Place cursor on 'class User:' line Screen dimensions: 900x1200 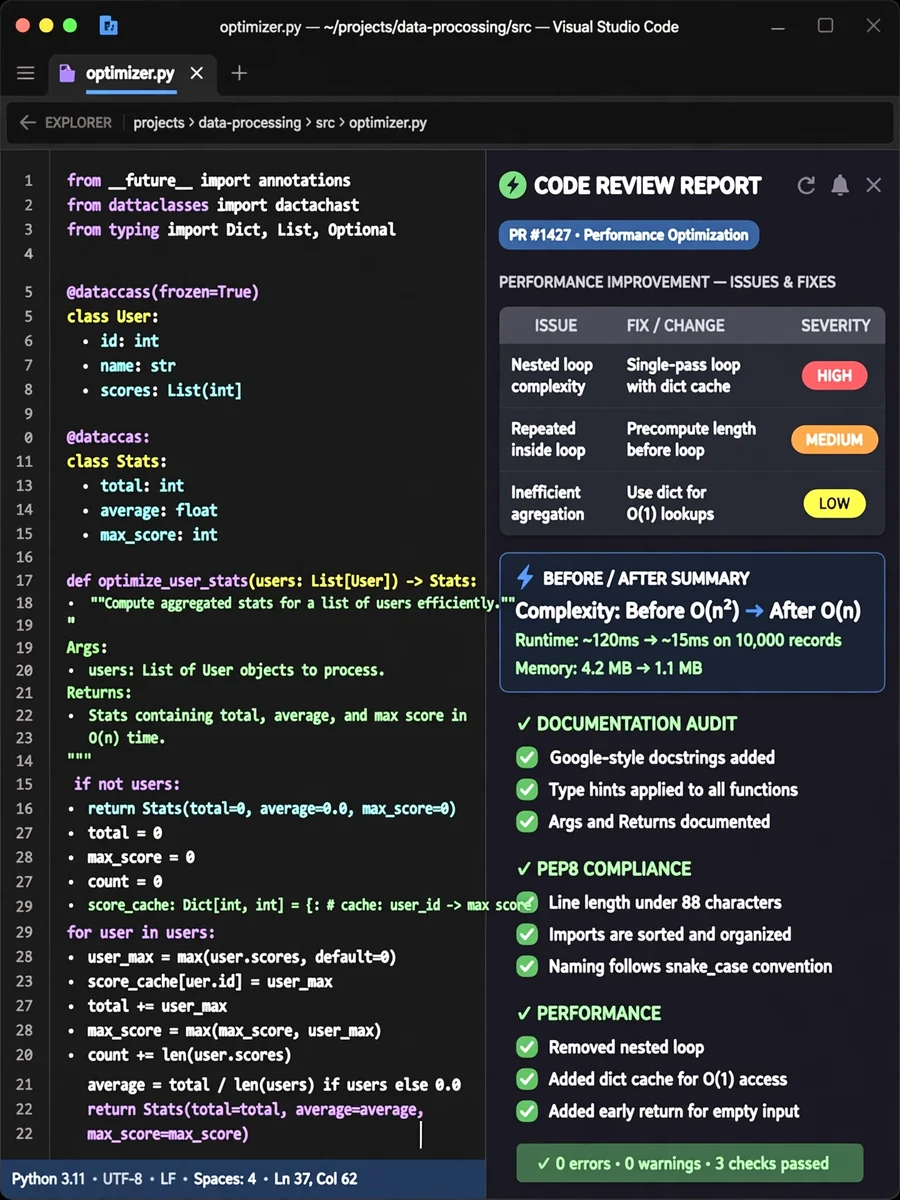point(112,316)
